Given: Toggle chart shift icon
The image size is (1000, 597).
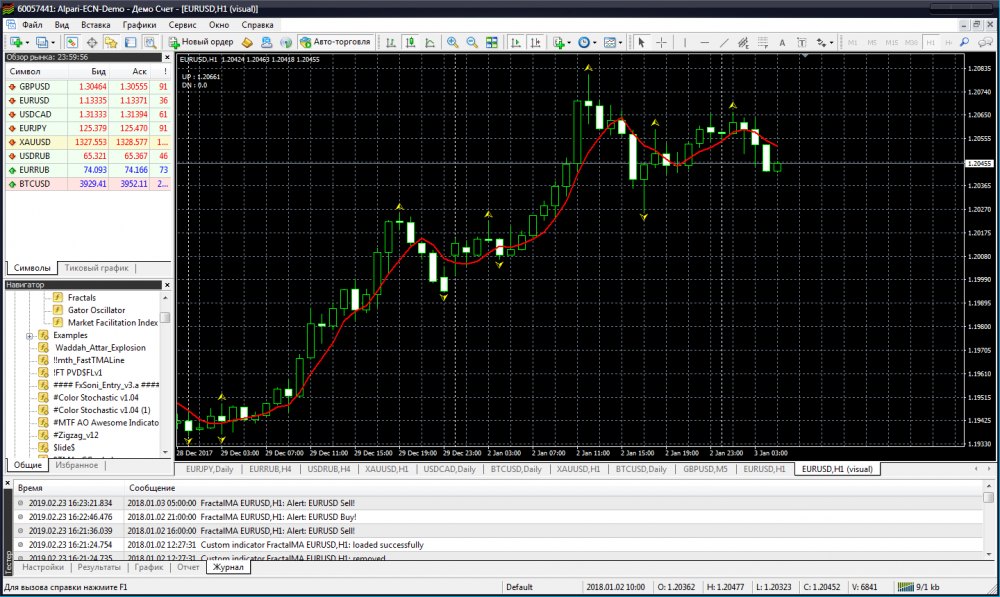Looking at the screenshot, I should click(x=535, y=42).
